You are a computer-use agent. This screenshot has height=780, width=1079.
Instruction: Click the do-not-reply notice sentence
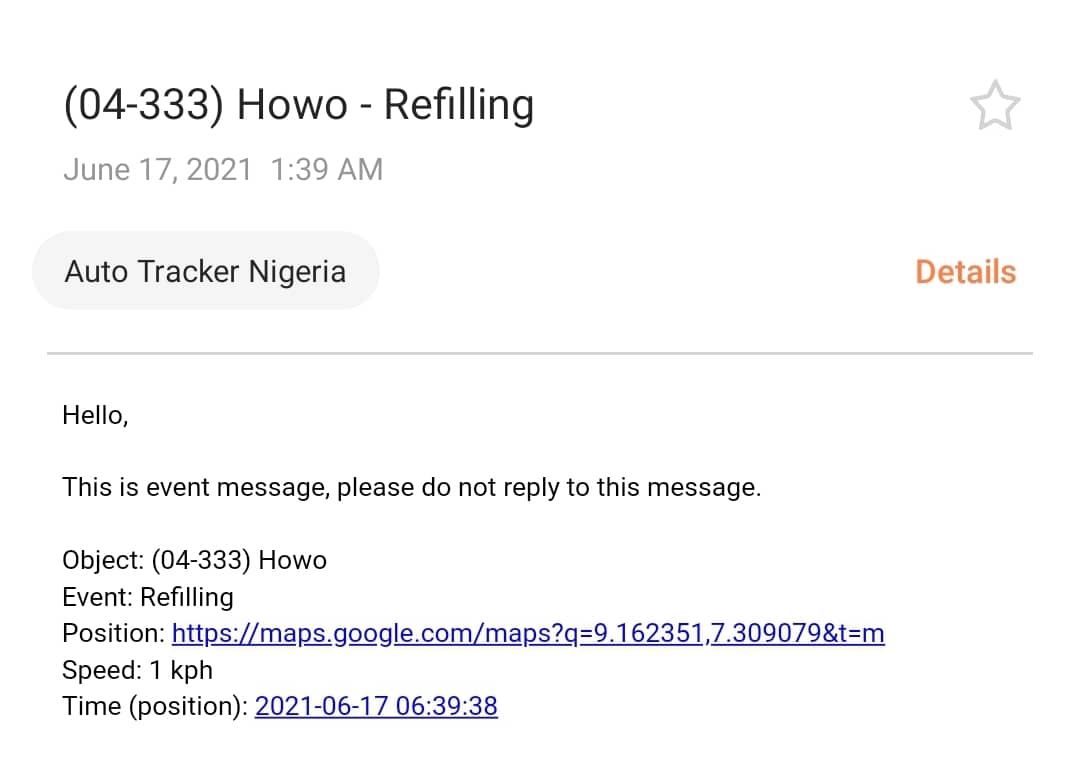pos(411,488)
